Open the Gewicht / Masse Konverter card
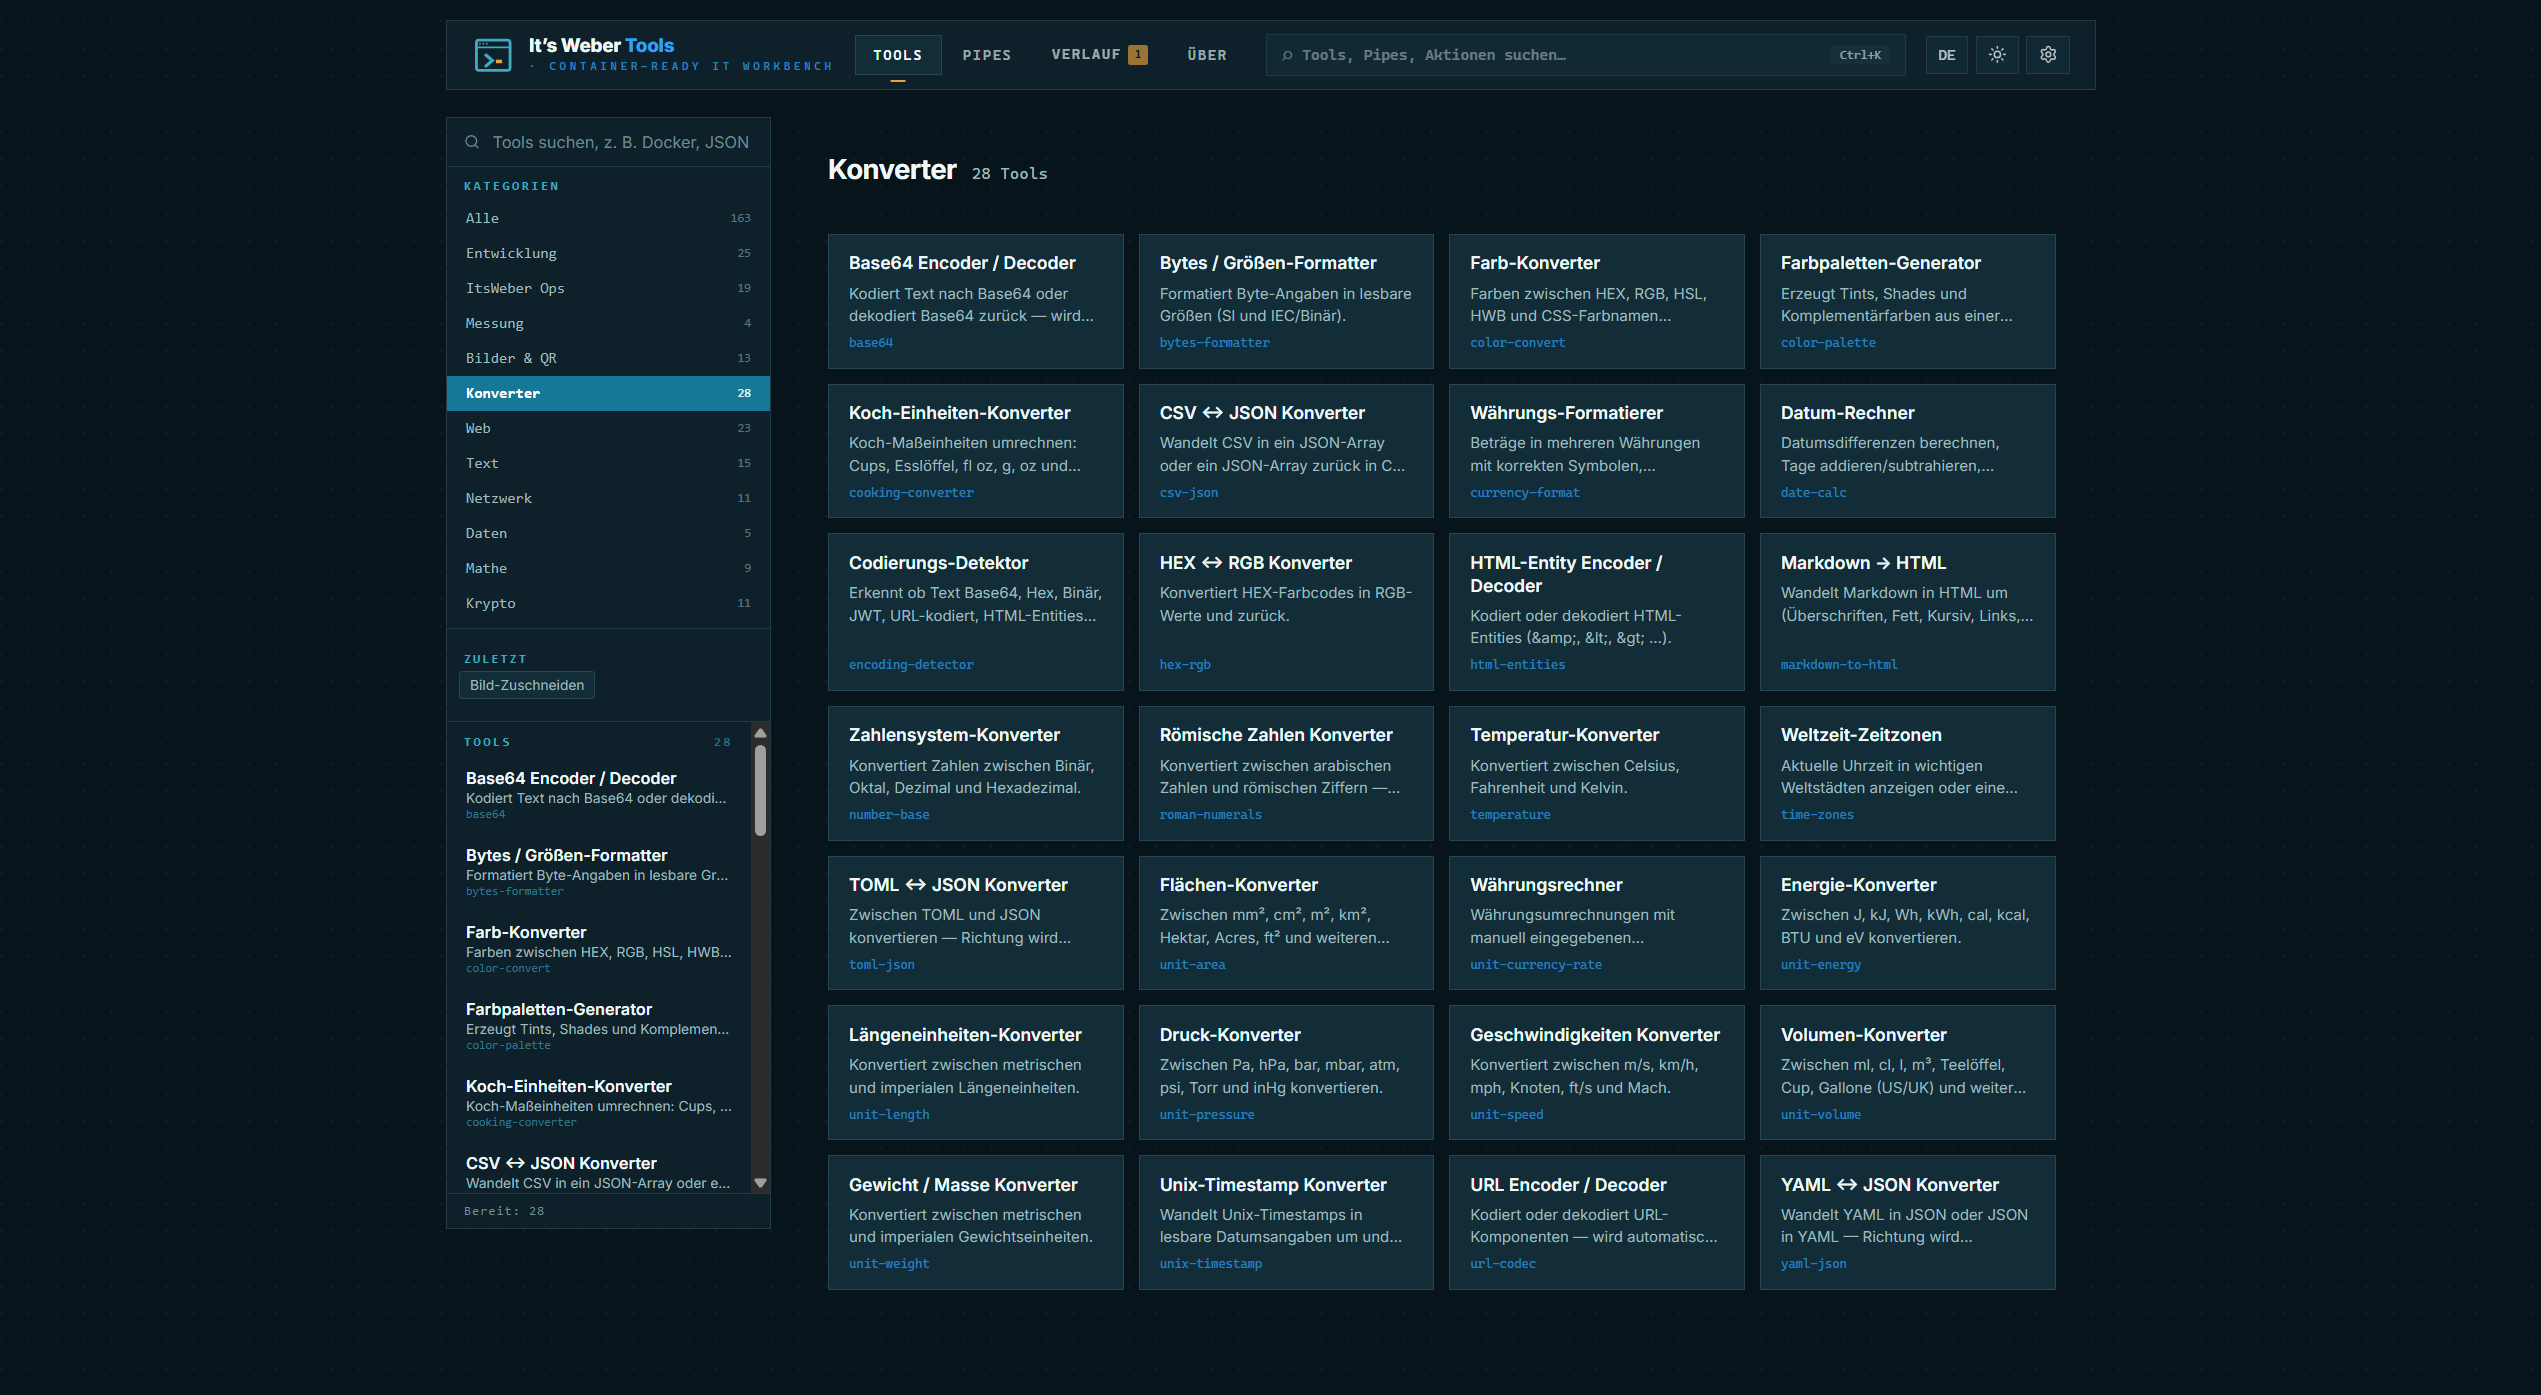2541x1395 pixels. pos(975,1222)
